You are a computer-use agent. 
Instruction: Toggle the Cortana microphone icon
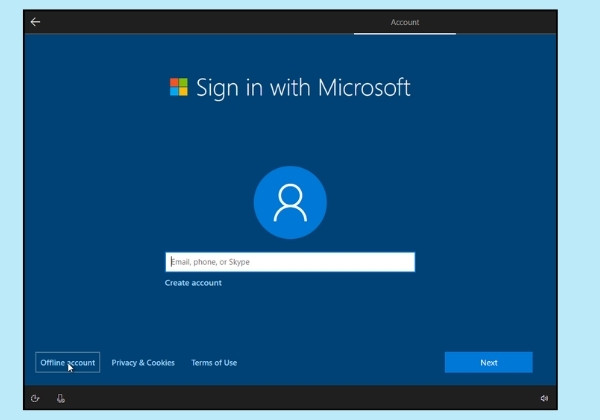61,399
